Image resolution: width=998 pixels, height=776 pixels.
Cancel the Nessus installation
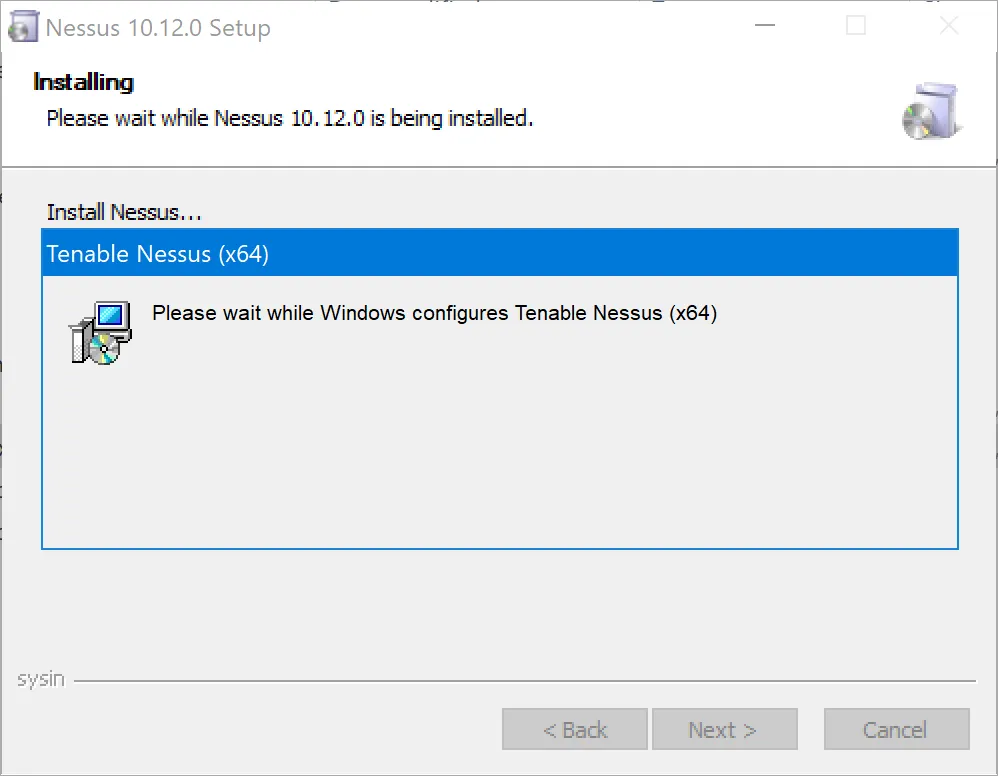click(x=896, y=729)
